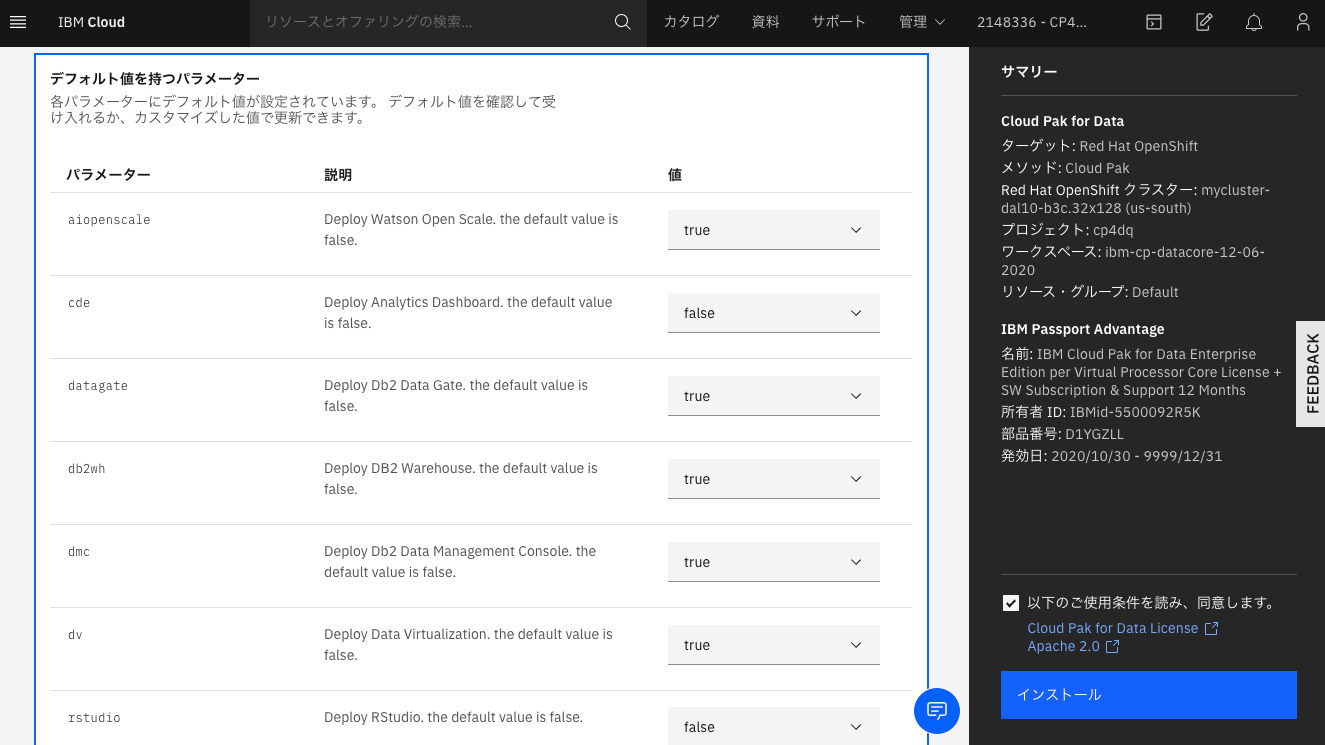Click the rstudio parameter name

[x=94, y=718]
